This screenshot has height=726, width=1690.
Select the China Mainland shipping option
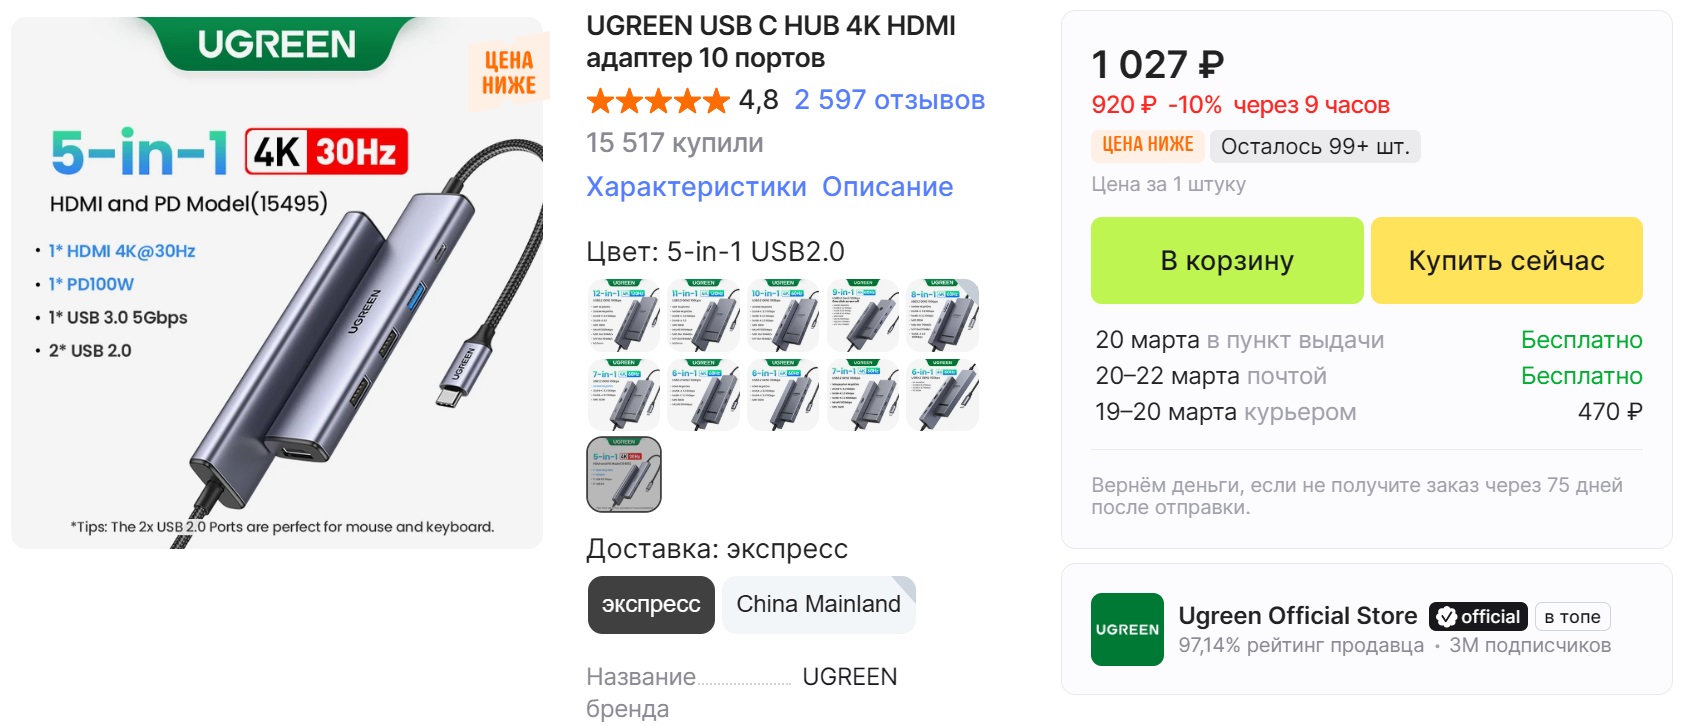click(x=818, y=605)
